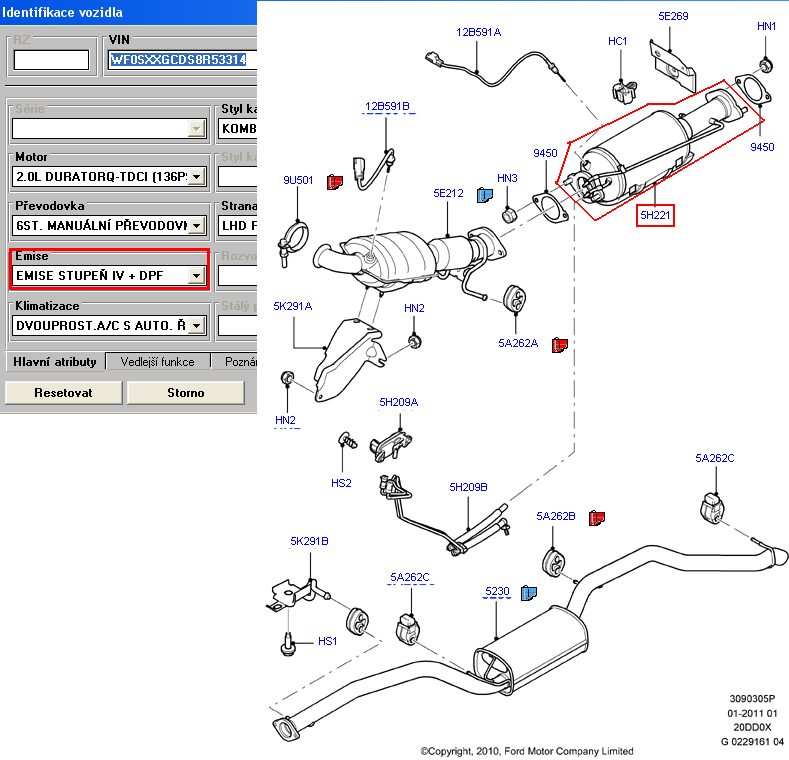Select the Hlavní atributy tab
The image size is (789, 760).
(x=54, y=362)
